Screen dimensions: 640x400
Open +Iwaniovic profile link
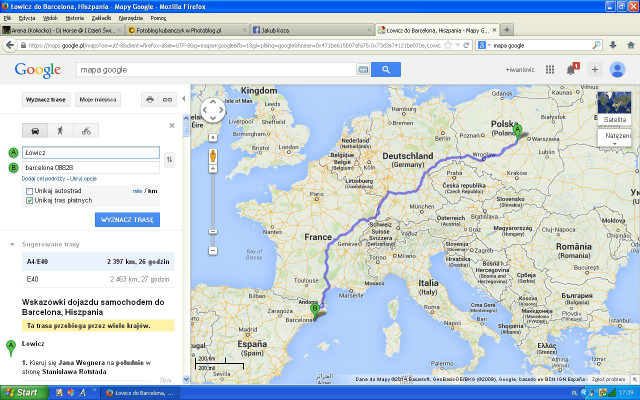click(x=520, y=70)
